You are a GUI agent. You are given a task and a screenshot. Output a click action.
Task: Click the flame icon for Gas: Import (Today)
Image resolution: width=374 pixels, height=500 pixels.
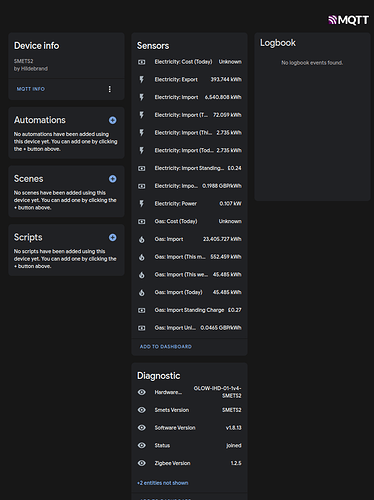pyautogui.click(x=142, y=293)
